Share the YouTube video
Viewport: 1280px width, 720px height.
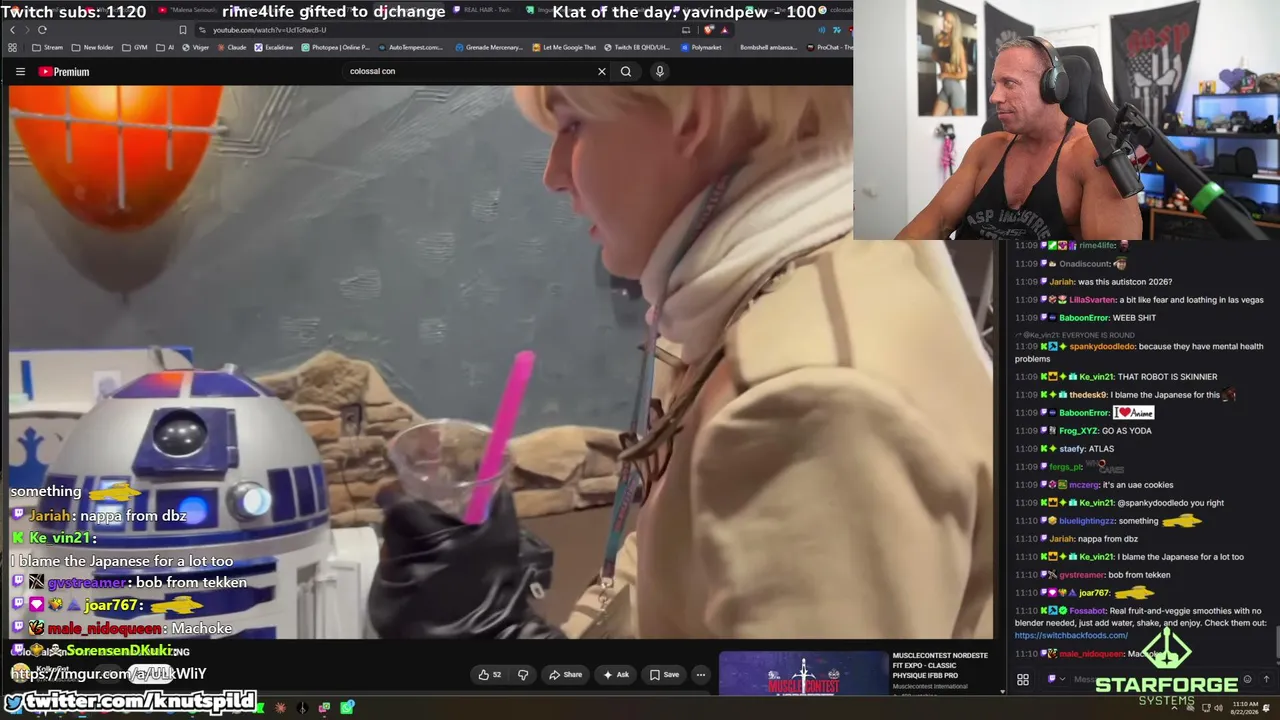(565, 675)
